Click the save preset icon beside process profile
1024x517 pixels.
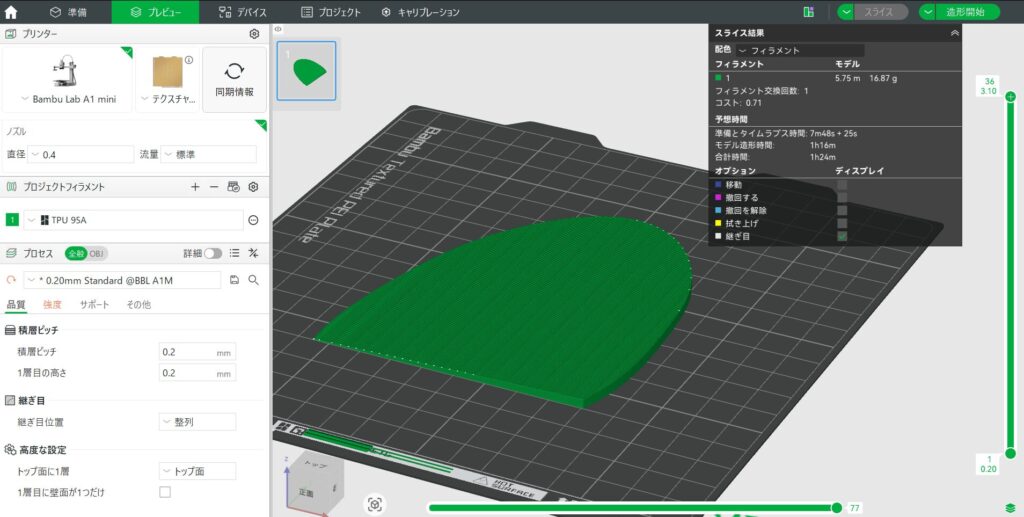click(234, 280)
